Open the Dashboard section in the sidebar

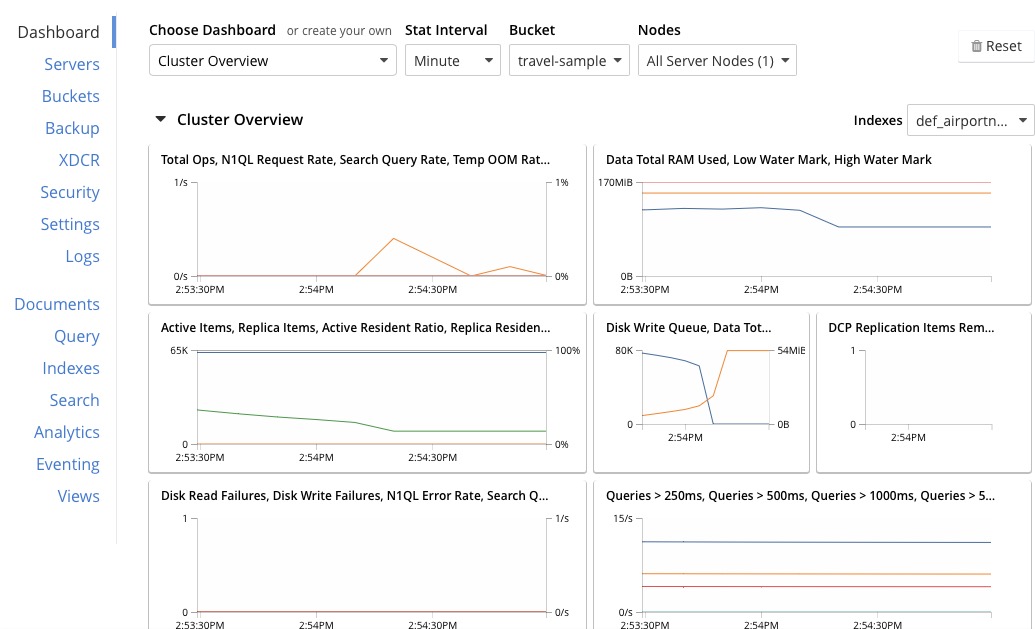58,32
